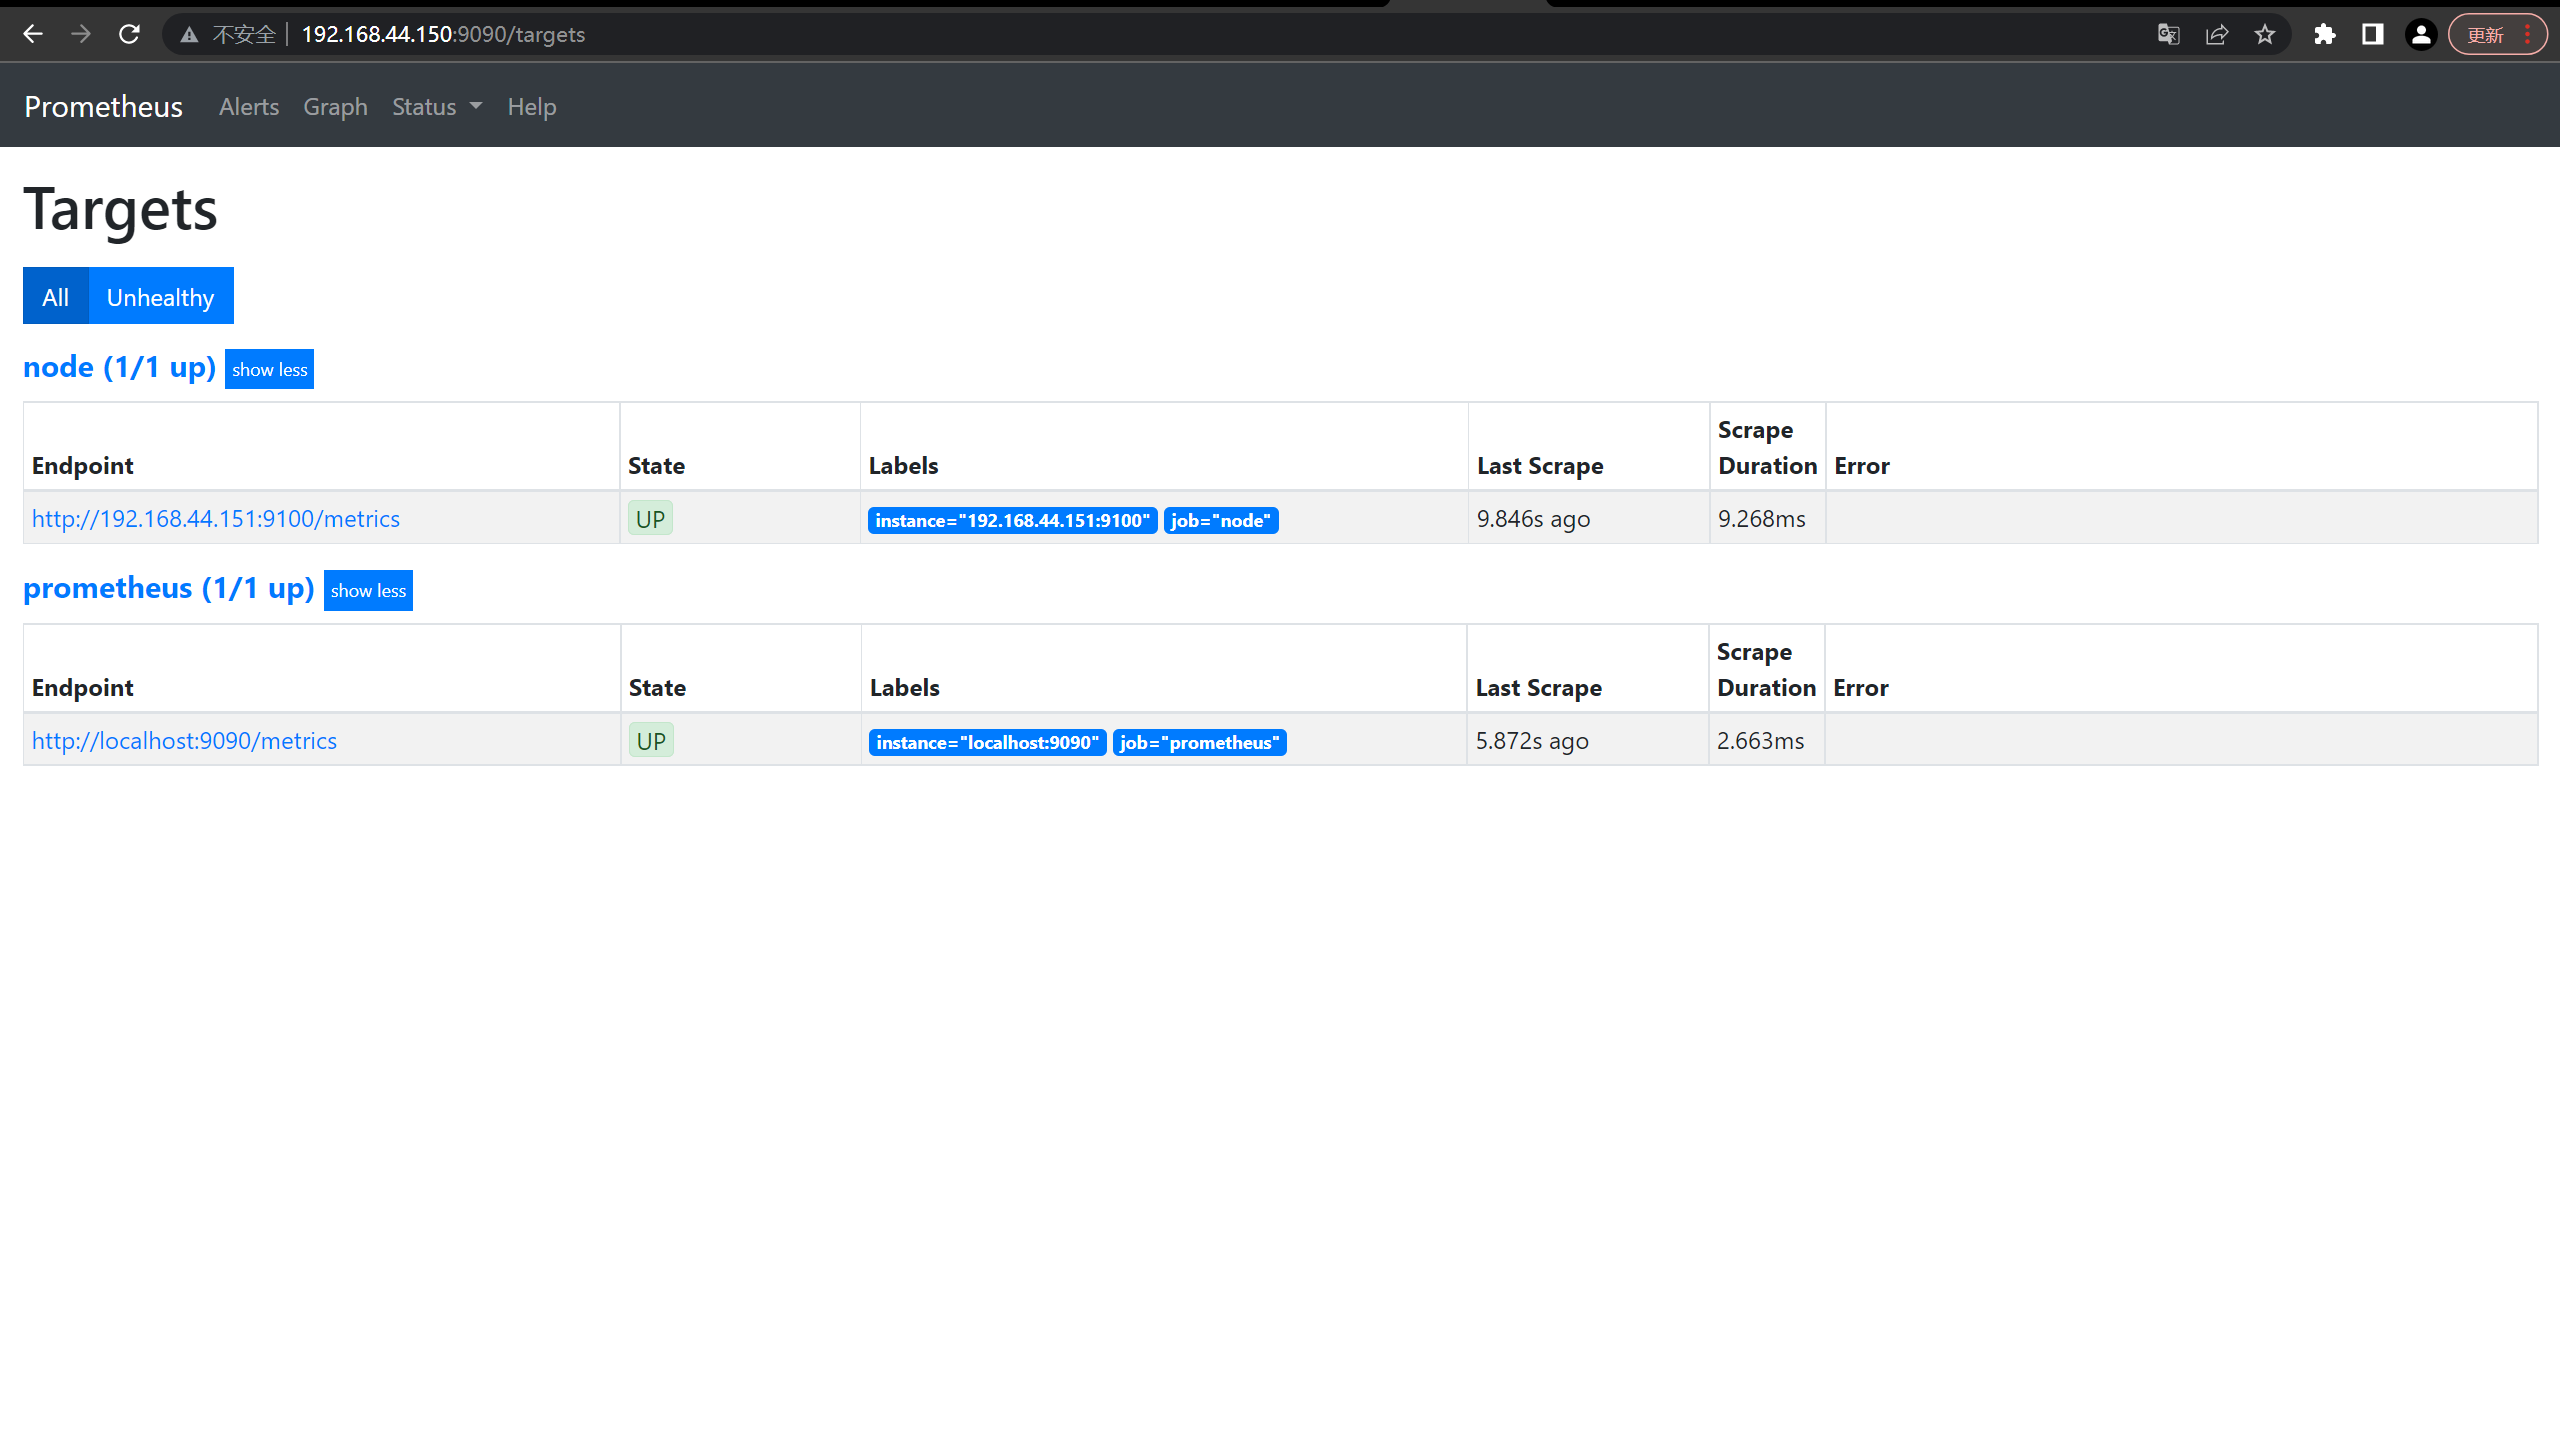The width and height of the screenshot is (2560, 1440).
Task: Select the All targets filter
Action: (56, 297)
